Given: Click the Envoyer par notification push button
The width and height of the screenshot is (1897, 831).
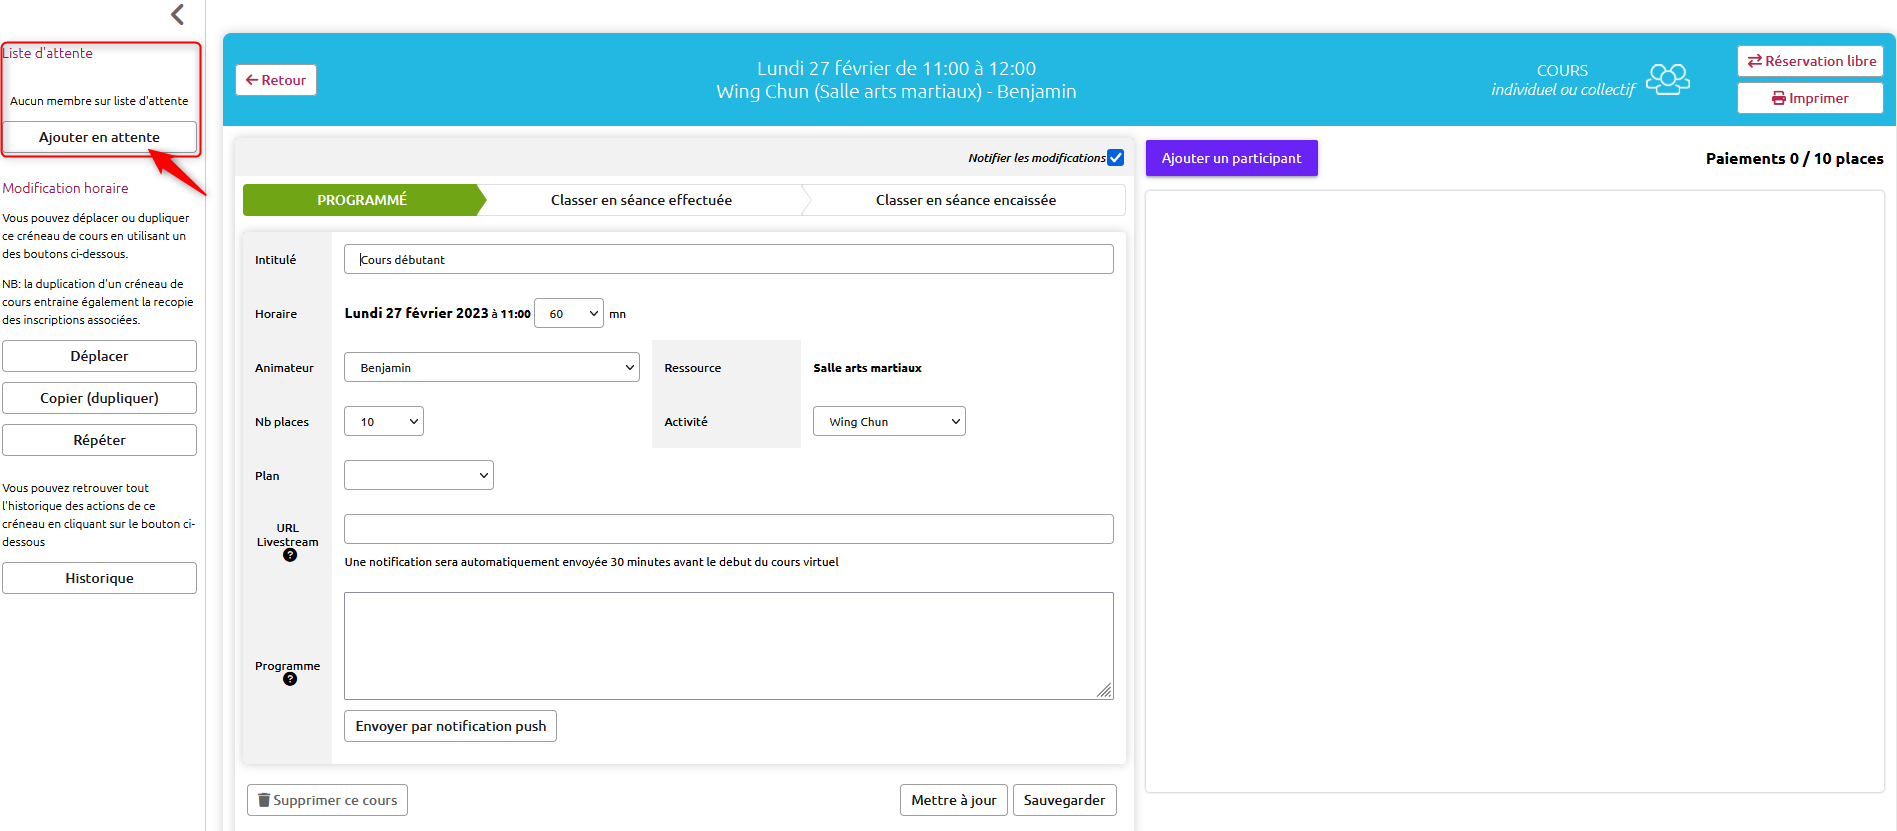Looking at the screenshot, I should (x=450, y=726).
